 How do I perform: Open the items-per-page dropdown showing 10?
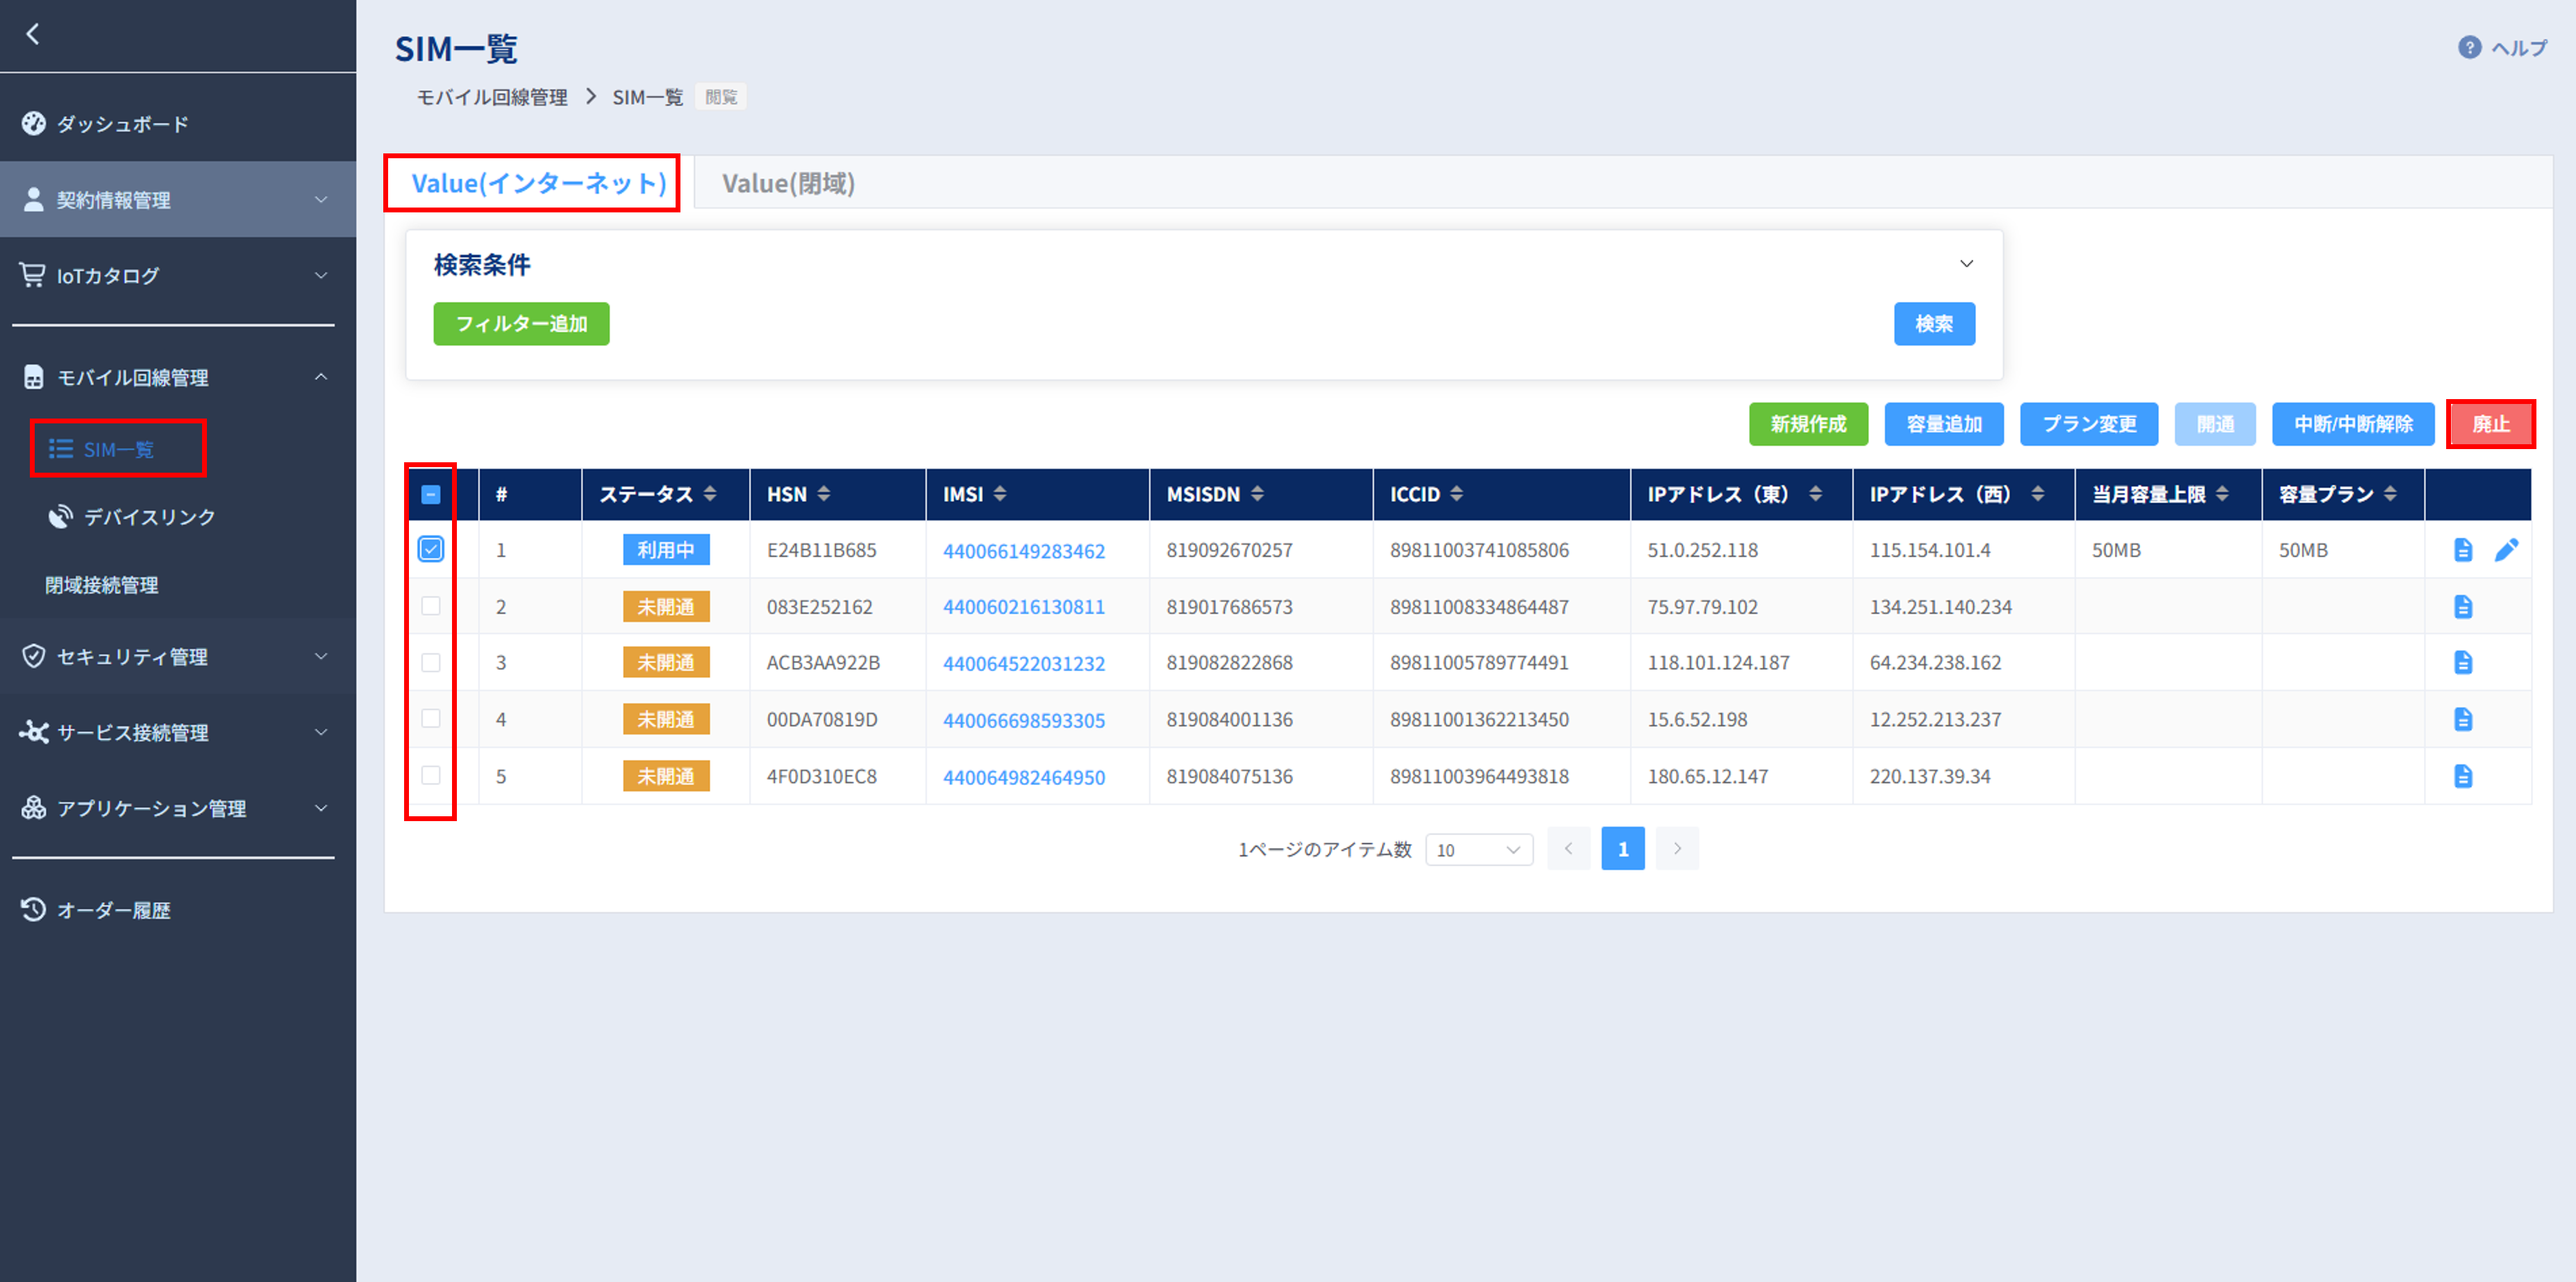click(1479, 850)
